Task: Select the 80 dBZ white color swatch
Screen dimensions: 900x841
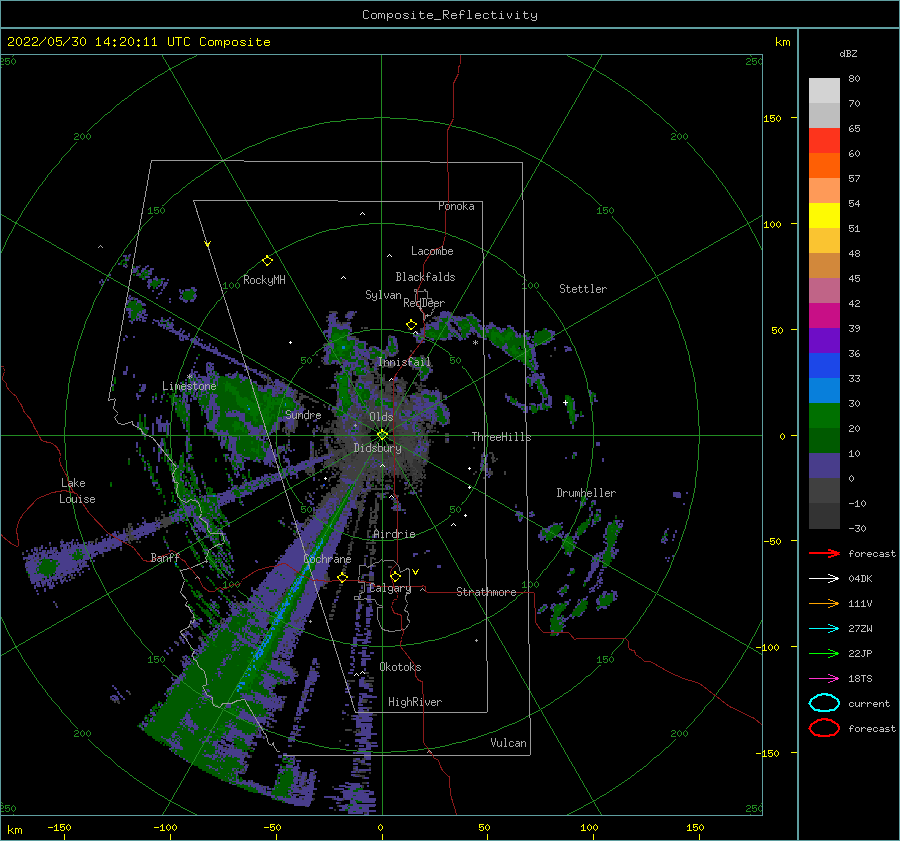Action: point(824,90)
